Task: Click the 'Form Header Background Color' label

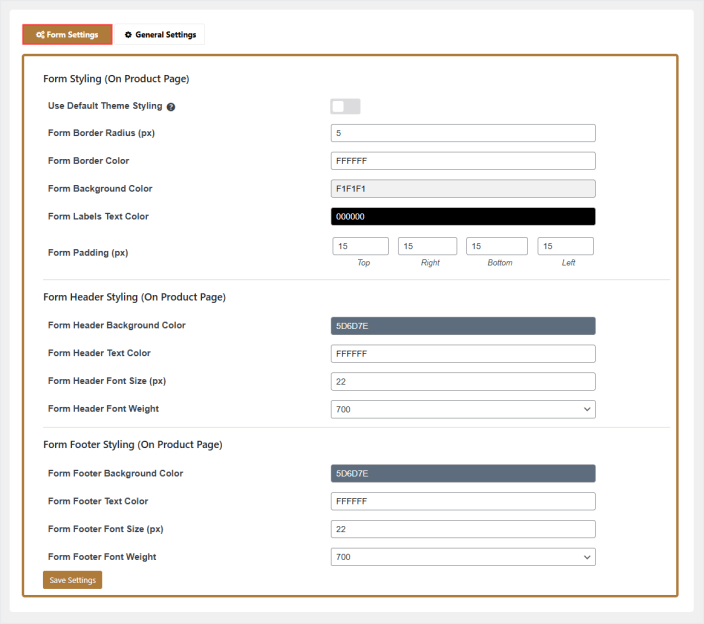Action: 117,325
